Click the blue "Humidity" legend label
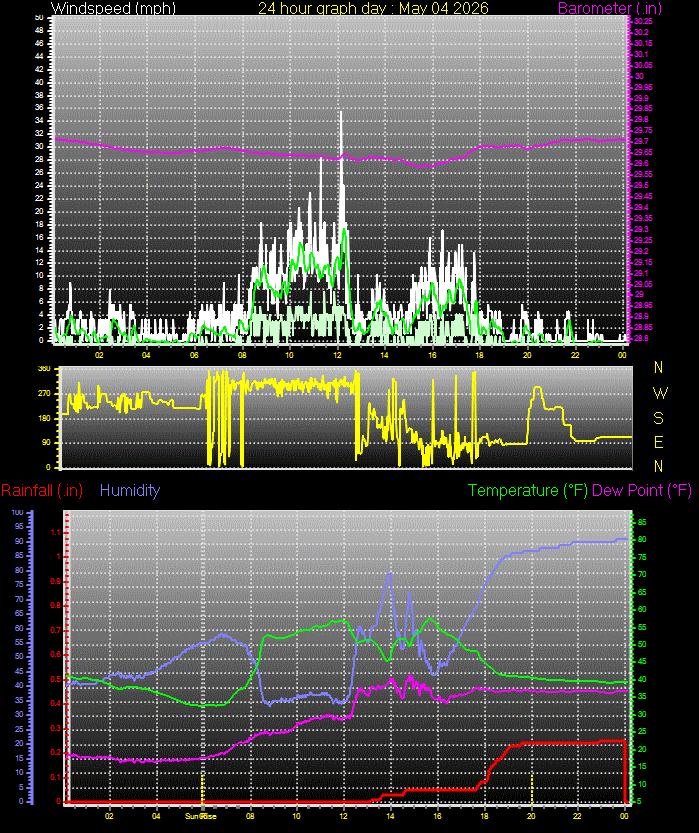The width and height of the screenshot is (699, 833). pos(130,490)
